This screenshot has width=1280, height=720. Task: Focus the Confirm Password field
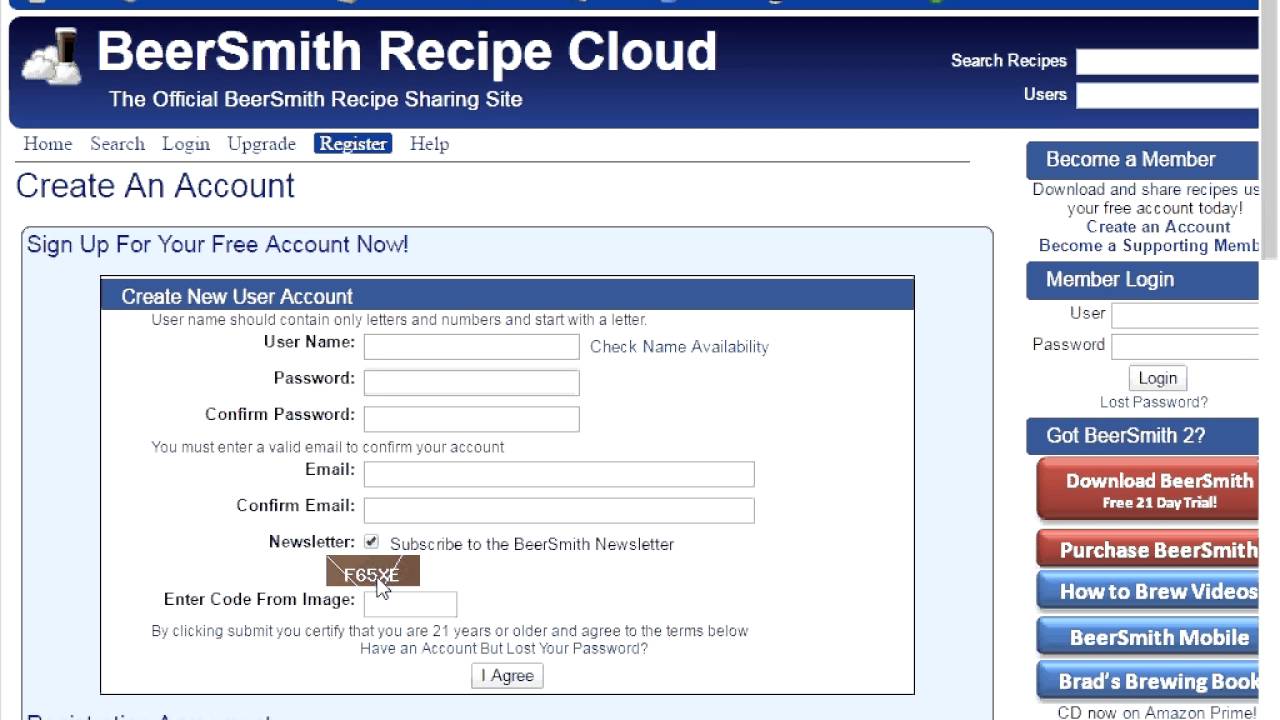pyautogui.click(x=471, y=419)
